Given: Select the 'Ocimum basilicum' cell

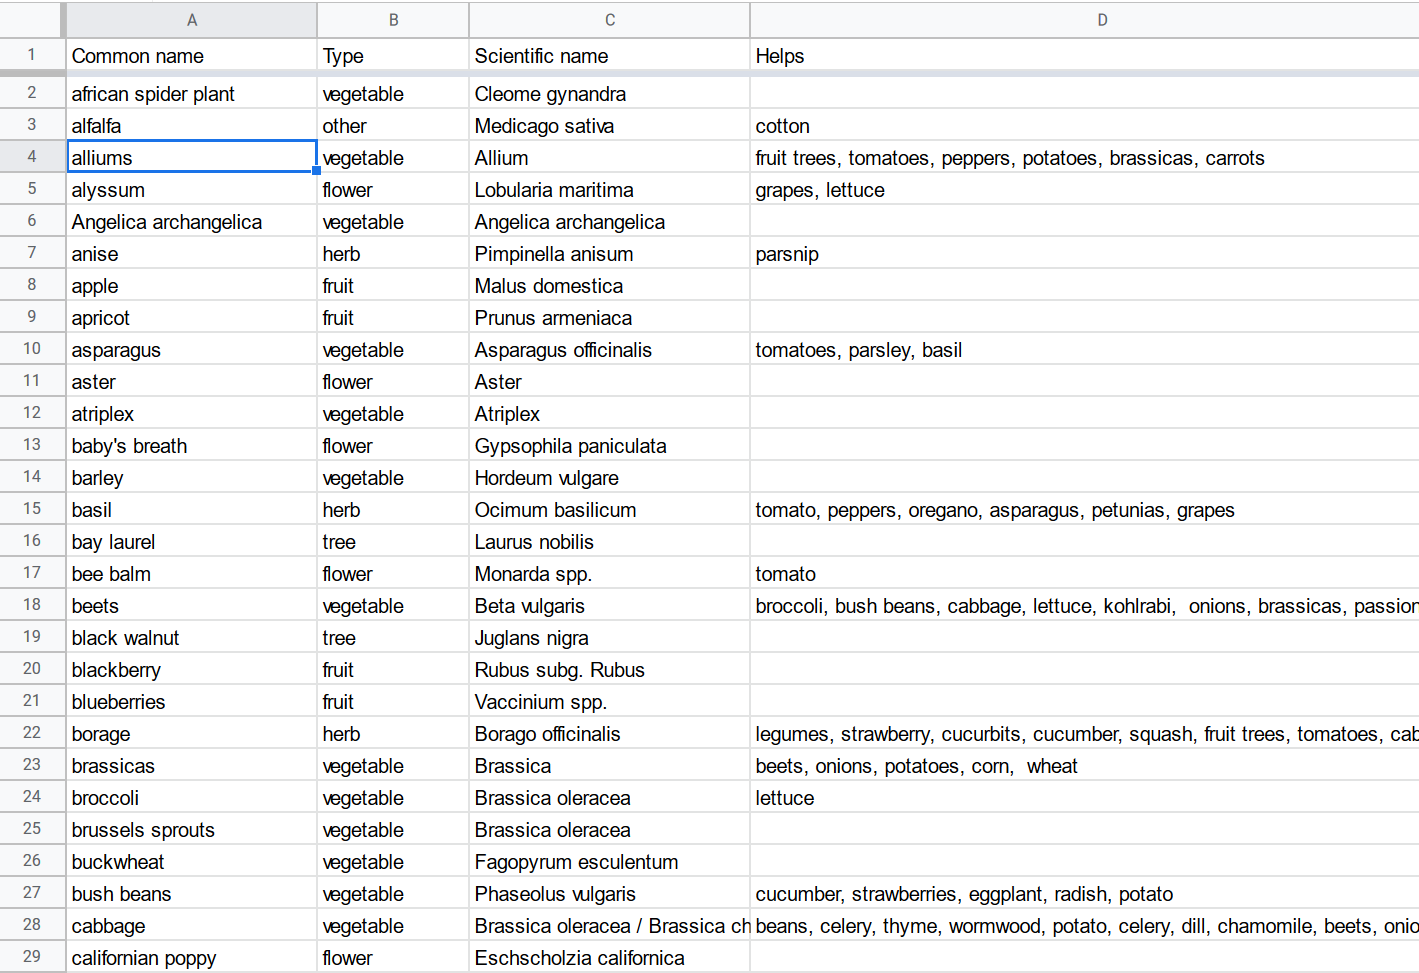Looking at the screenshot, I should pyautogui.click(x=608, y=510).
